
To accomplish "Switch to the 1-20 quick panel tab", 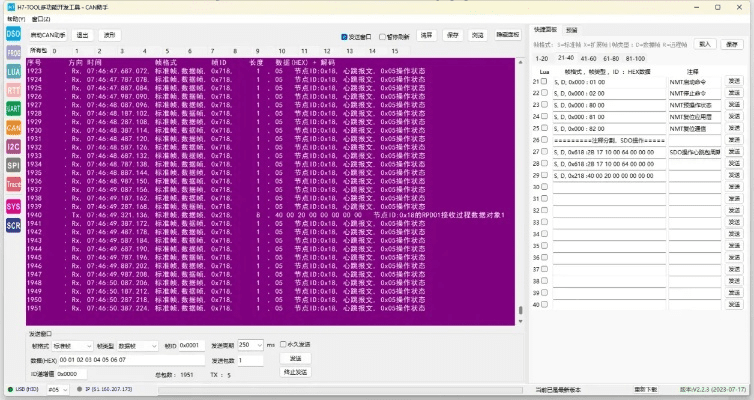I will pyautogui.click(x=541, y=59).
